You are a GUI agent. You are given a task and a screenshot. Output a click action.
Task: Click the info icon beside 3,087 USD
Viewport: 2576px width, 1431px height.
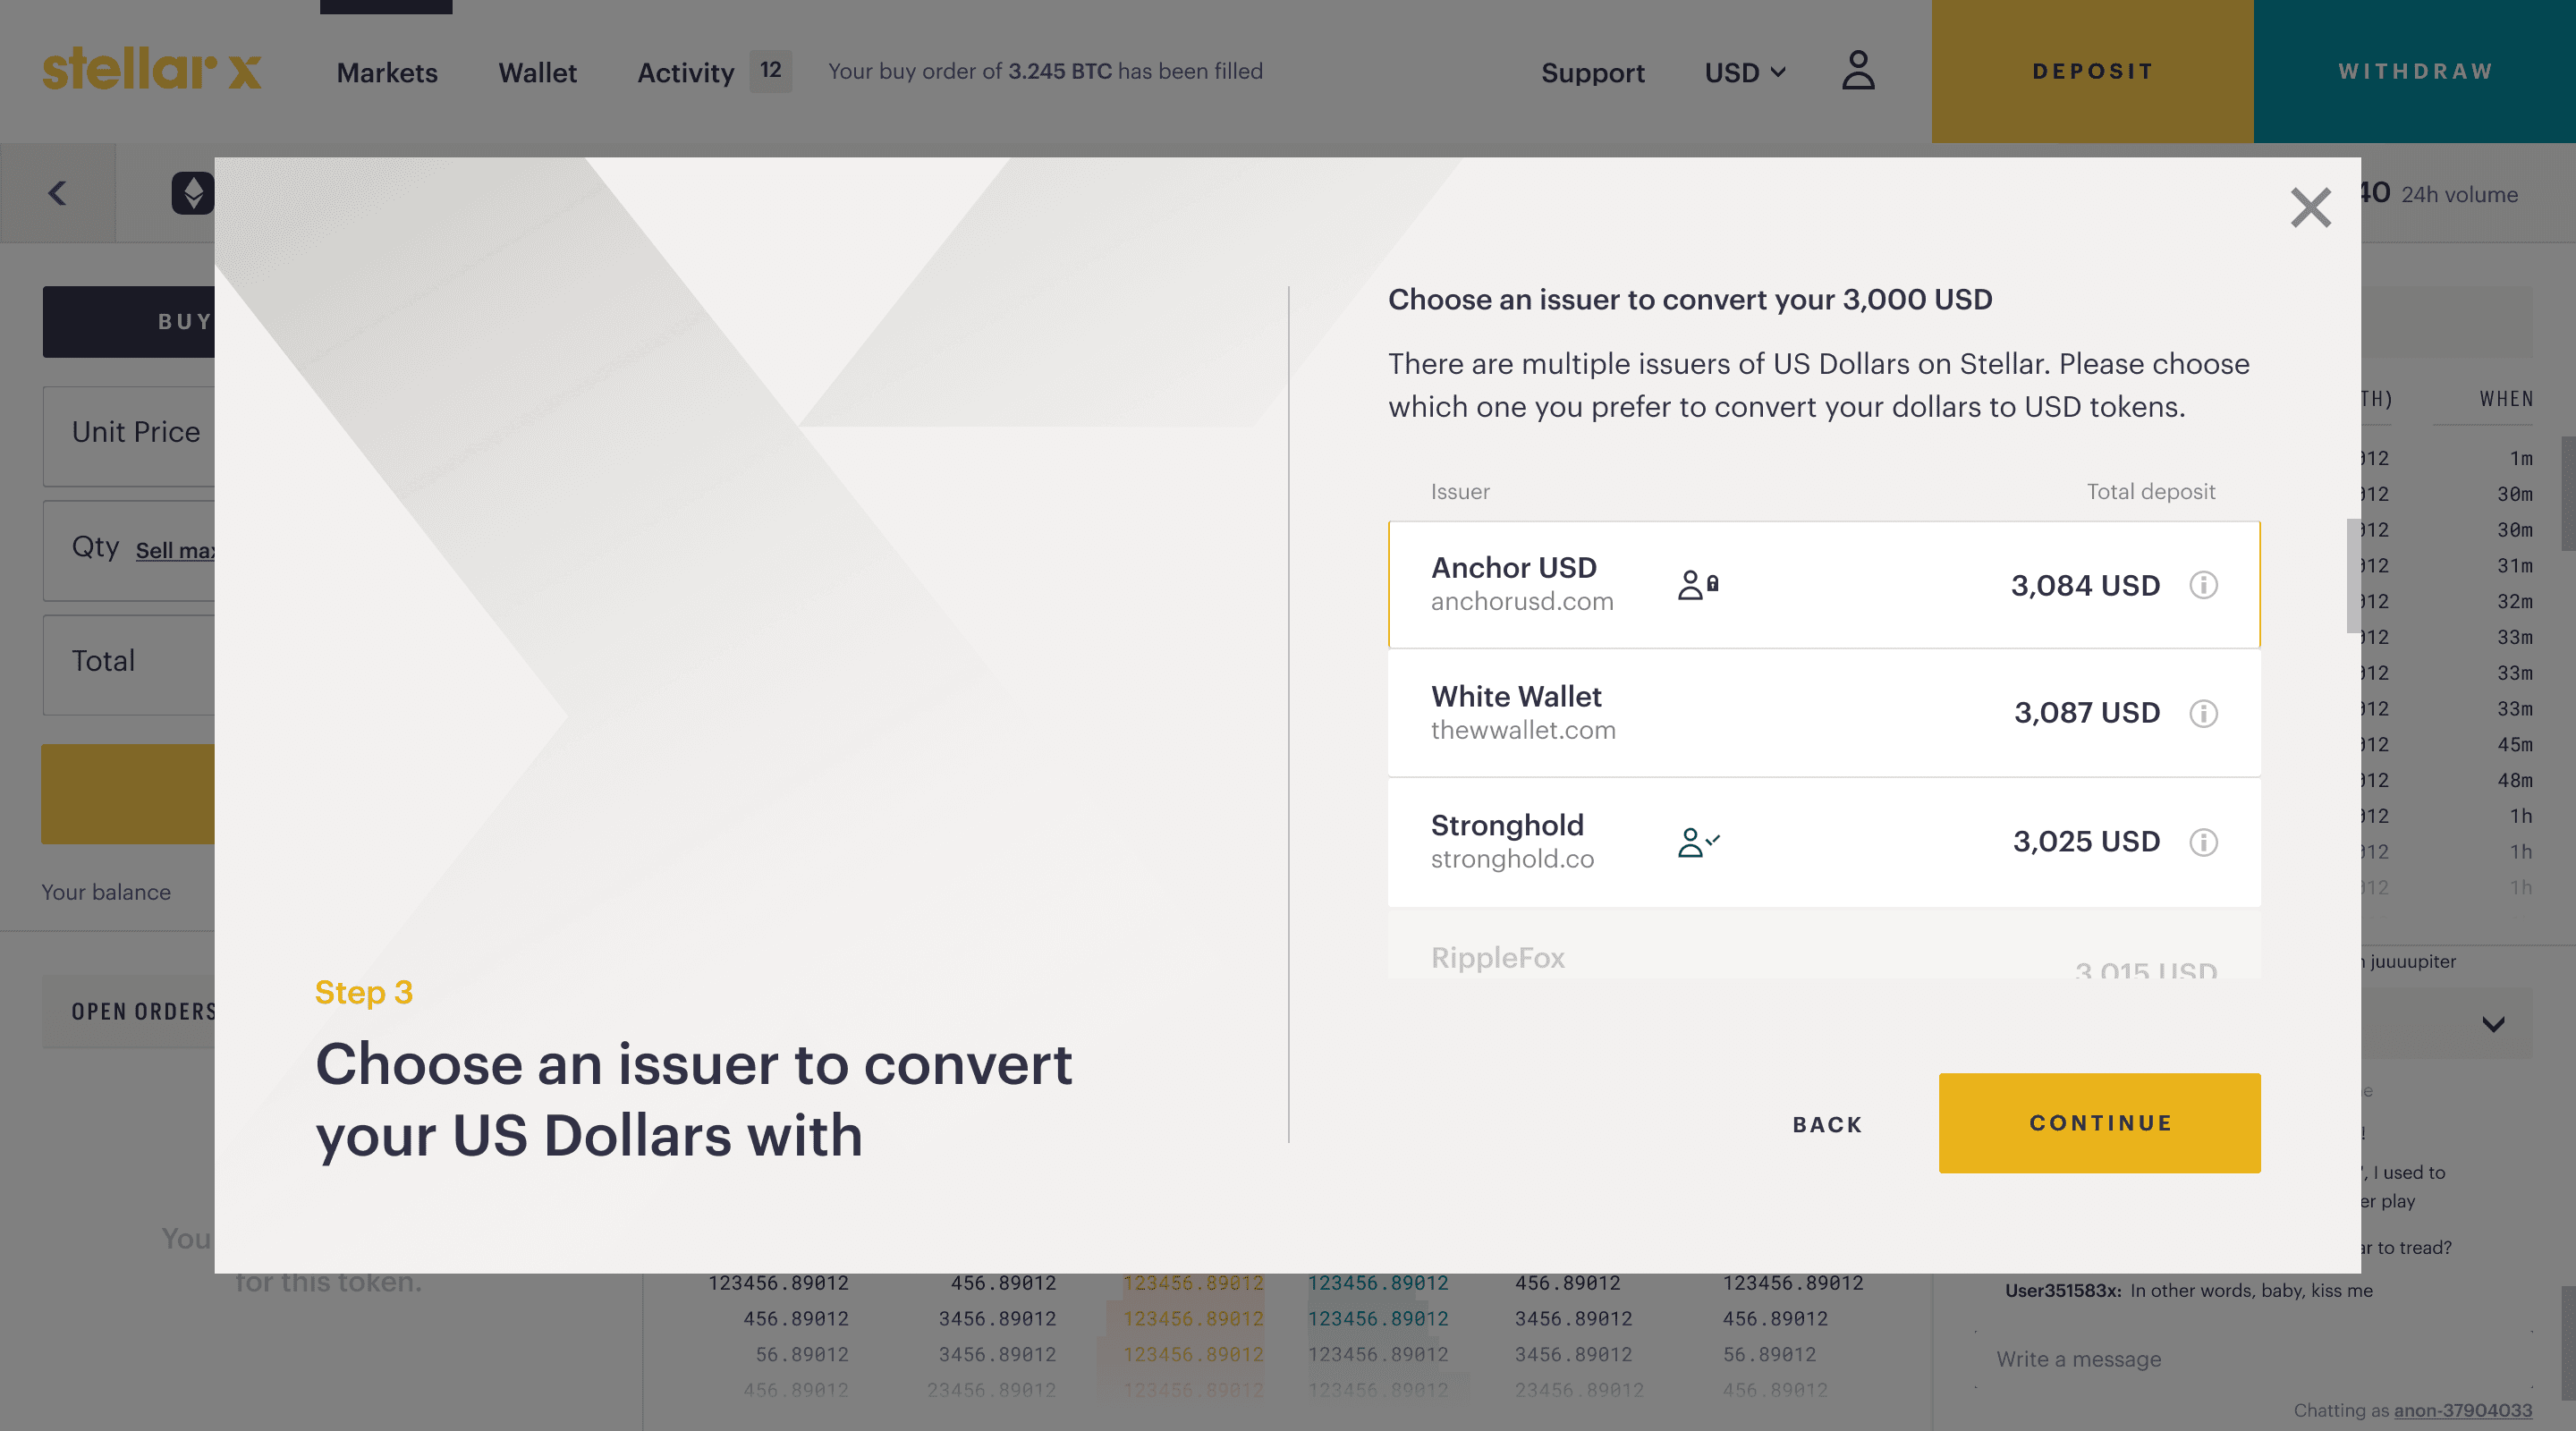(x=2203, y=713)
